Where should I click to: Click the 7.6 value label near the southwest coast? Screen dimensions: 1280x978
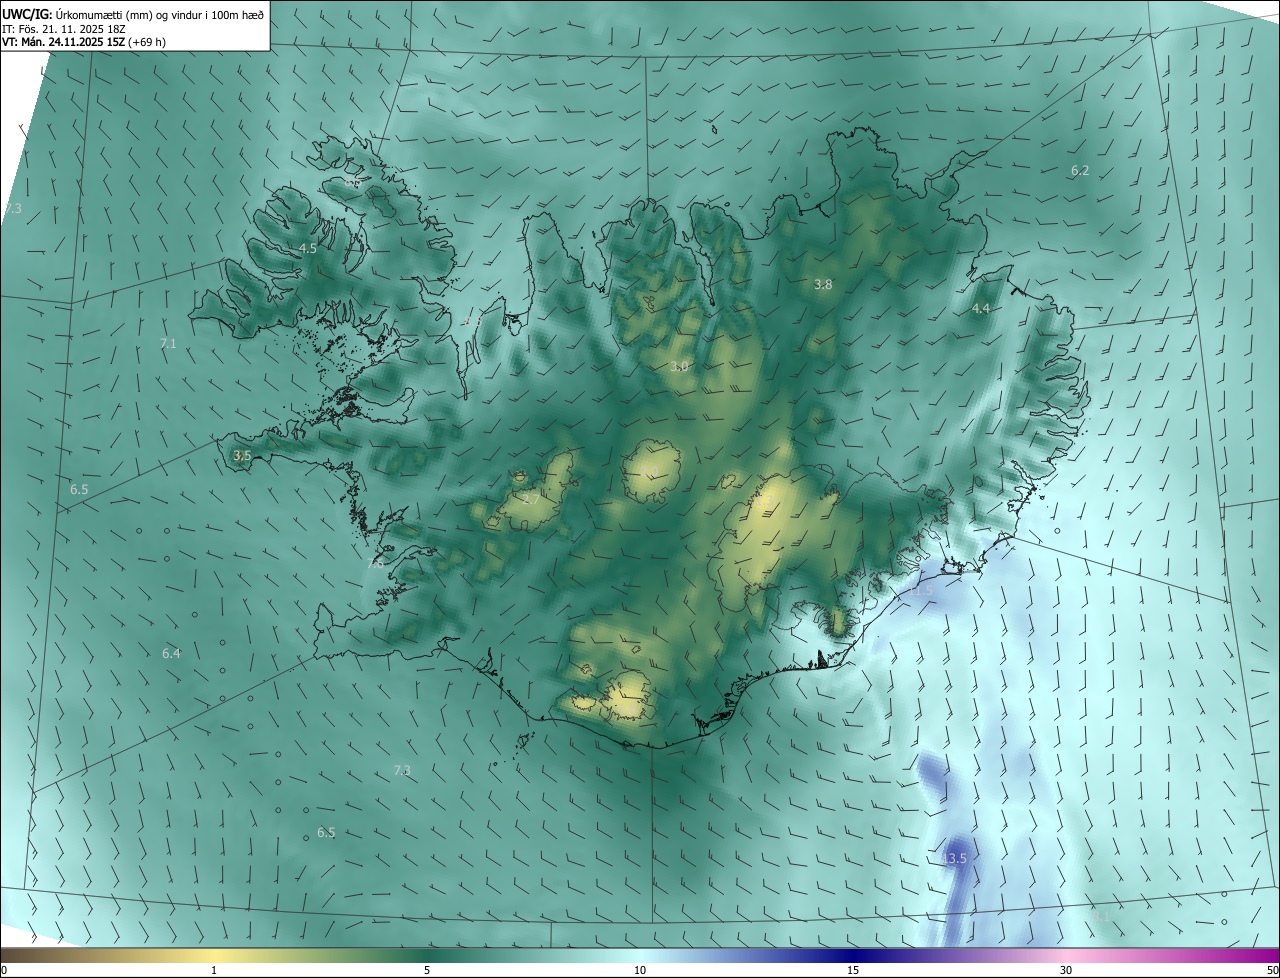[x=376, y=563]
